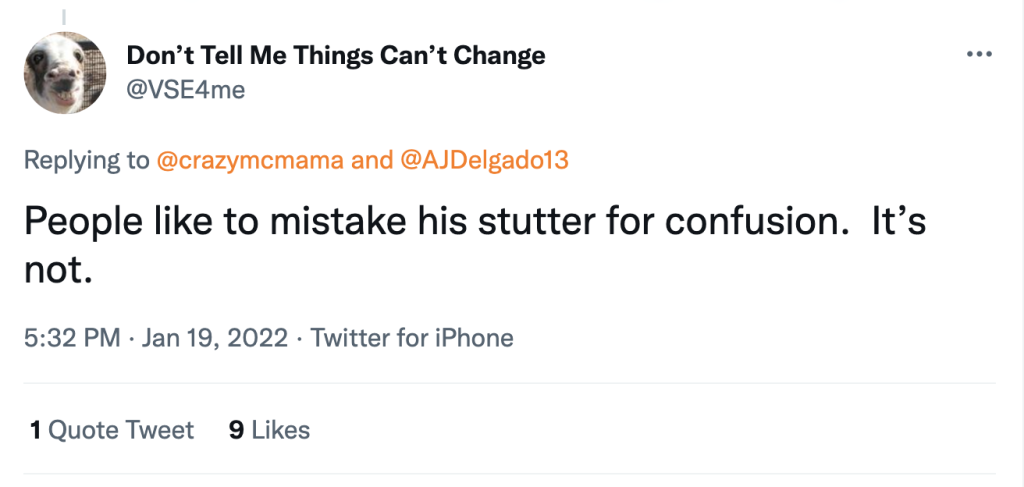1024x487 pixels.
Task: Click the word "People" starting the tweet
Action: [x=82, y=222]
